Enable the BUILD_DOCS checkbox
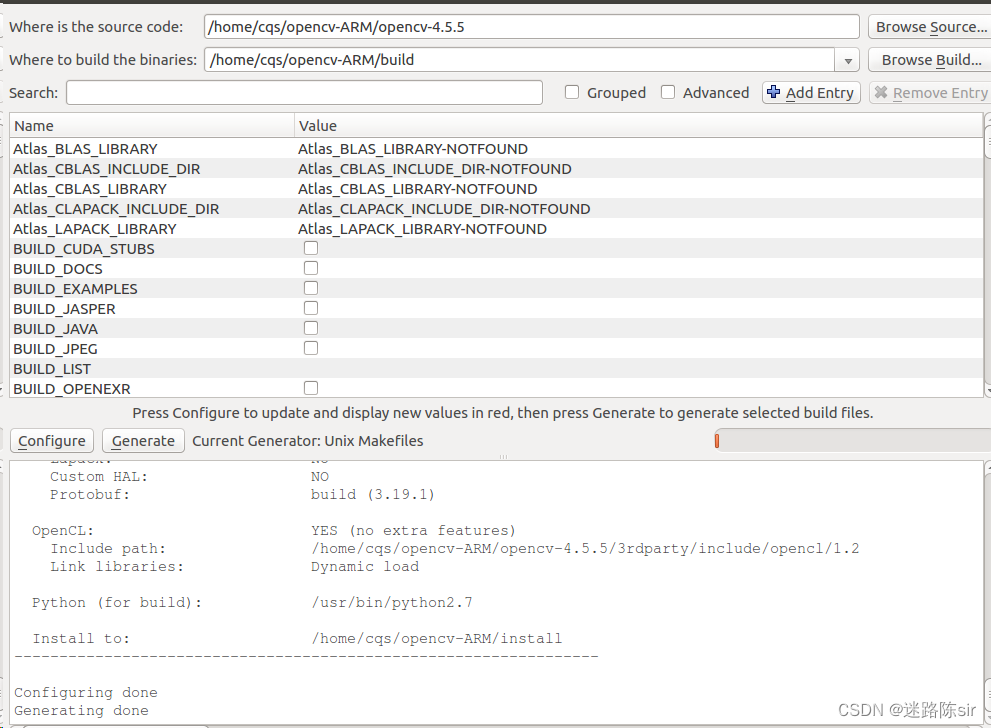991x728 pixels. tap(310, 267)
